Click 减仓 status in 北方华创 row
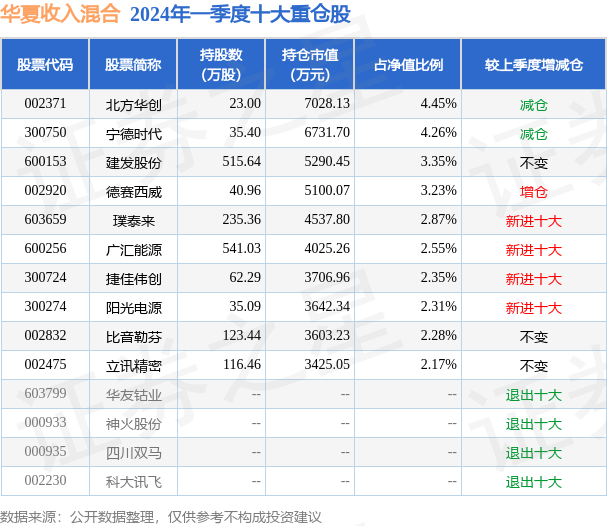The width and height of the screenshot is (607, 526). point(533,105)
